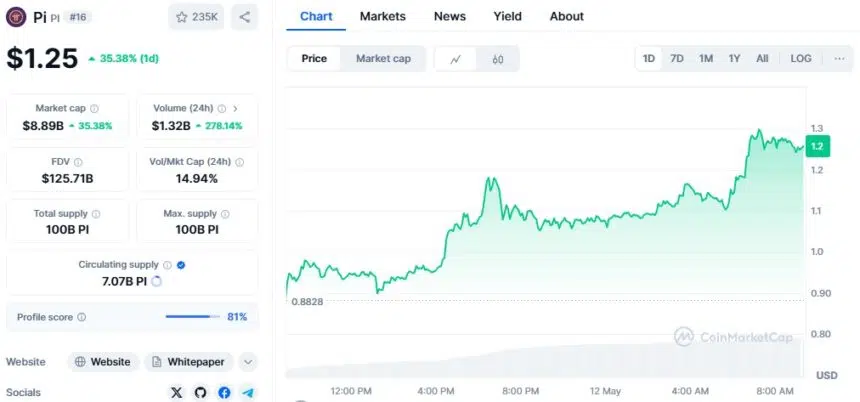Image resolution: width=860 pixels, height=402 pixels.
Task: Toggle chart to Market cap view
Action: click(x=383, y=59)
